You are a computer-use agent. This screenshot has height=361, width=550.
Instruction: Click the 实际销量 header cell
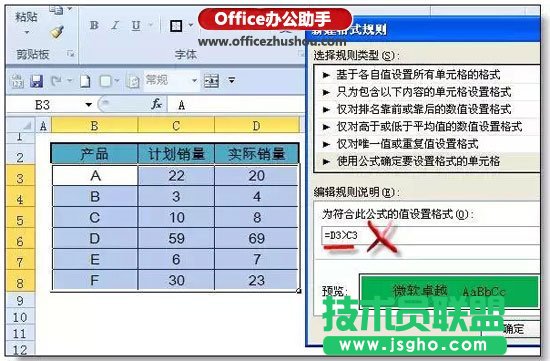(256, 154)
